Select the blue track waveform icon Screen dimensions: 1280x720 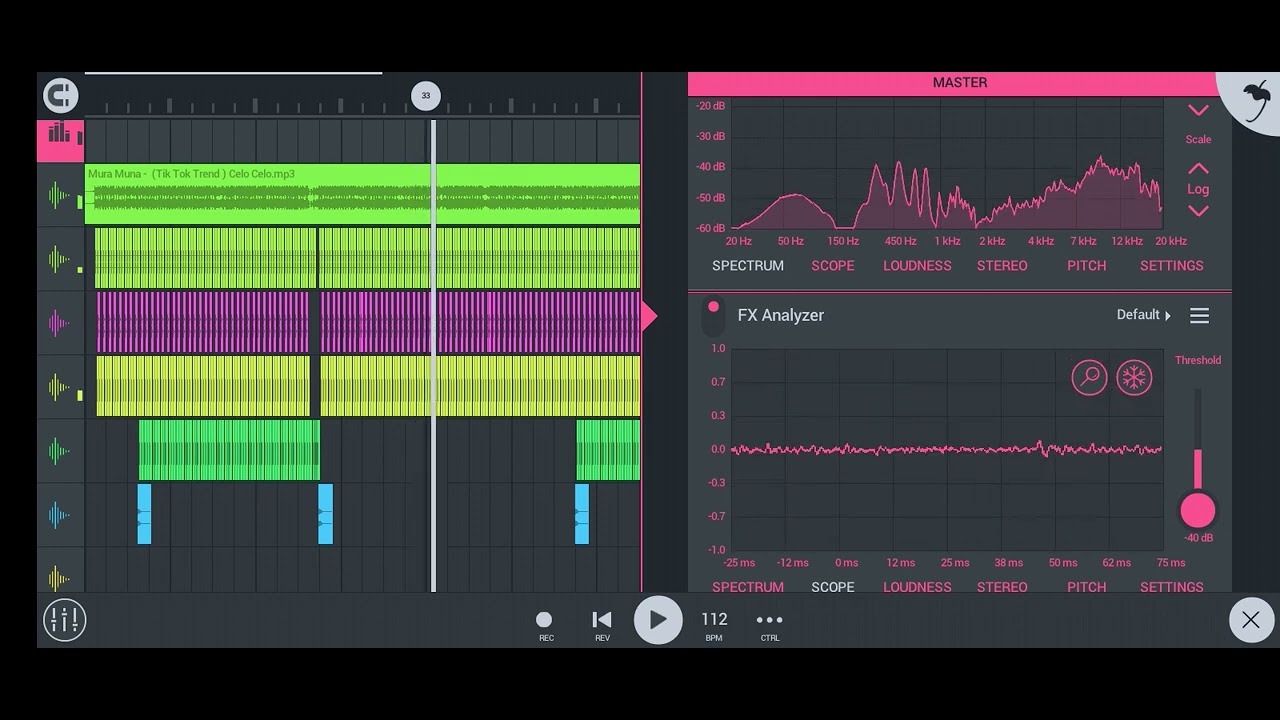pos(59,515)
